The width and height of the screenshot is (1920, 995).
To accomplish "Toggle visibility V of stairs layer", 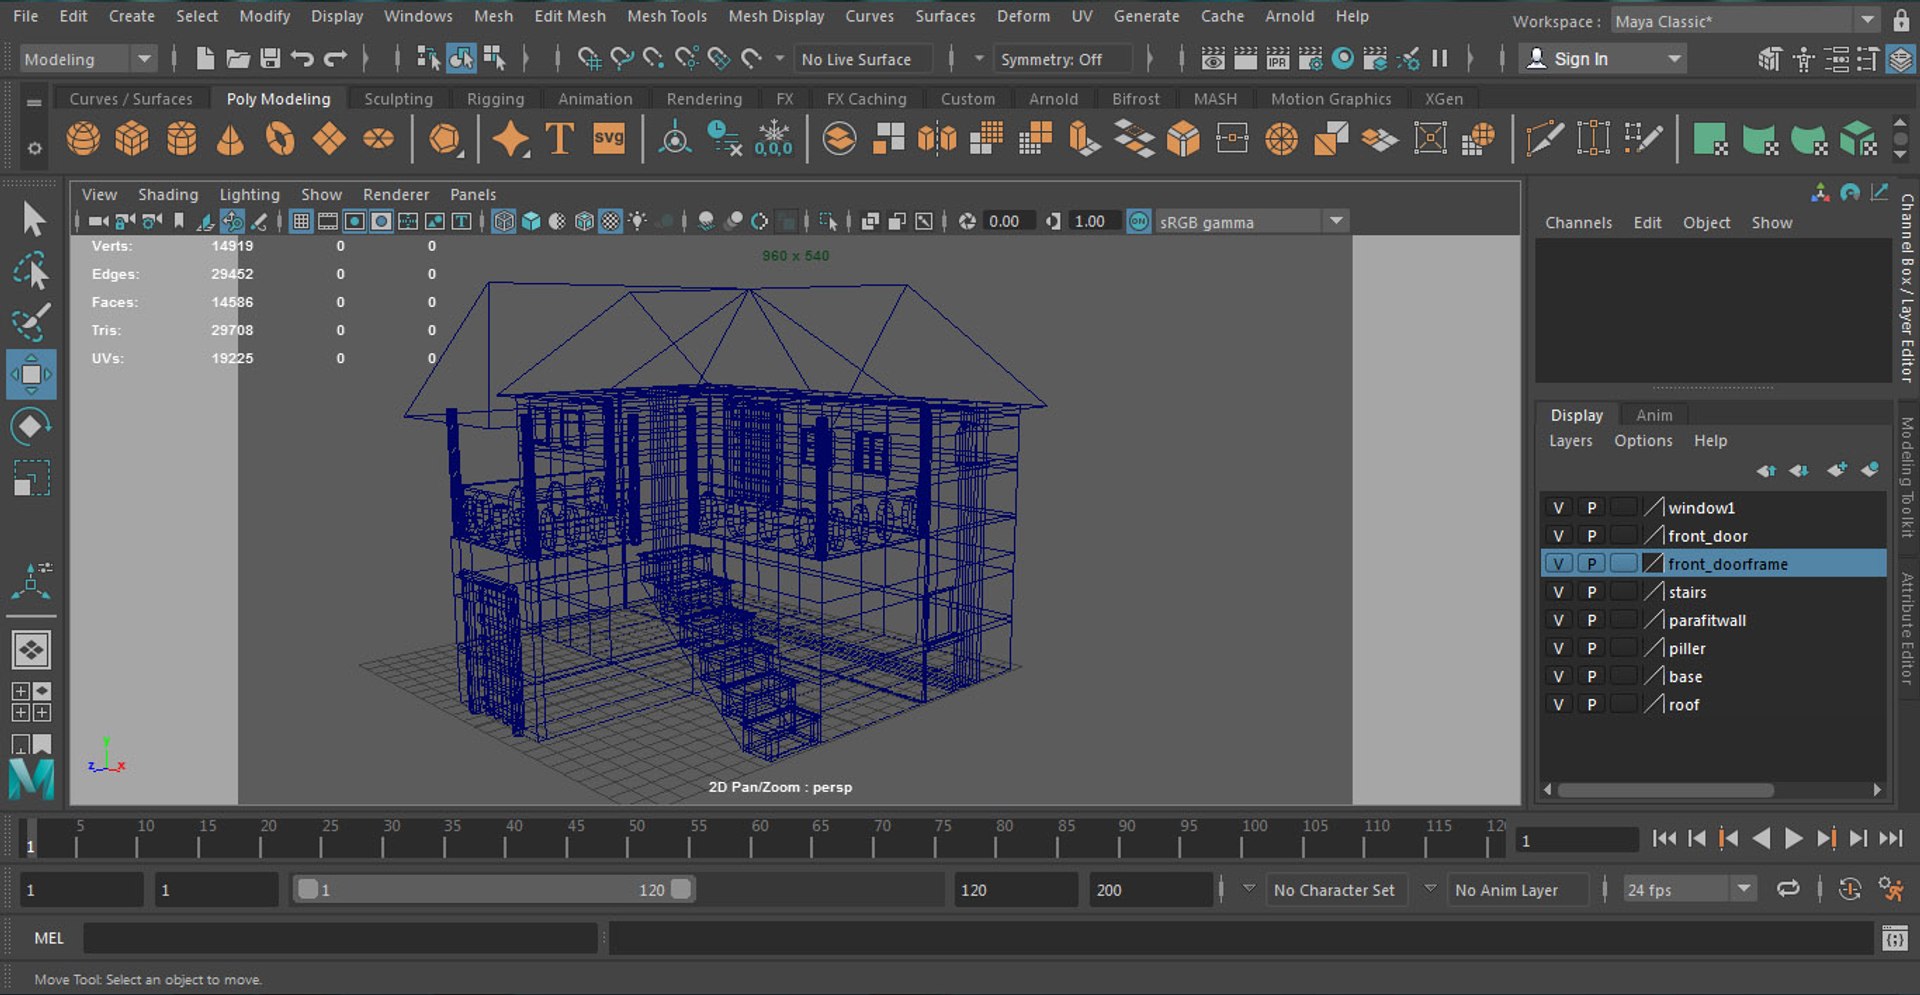I will click(1558, 592).
